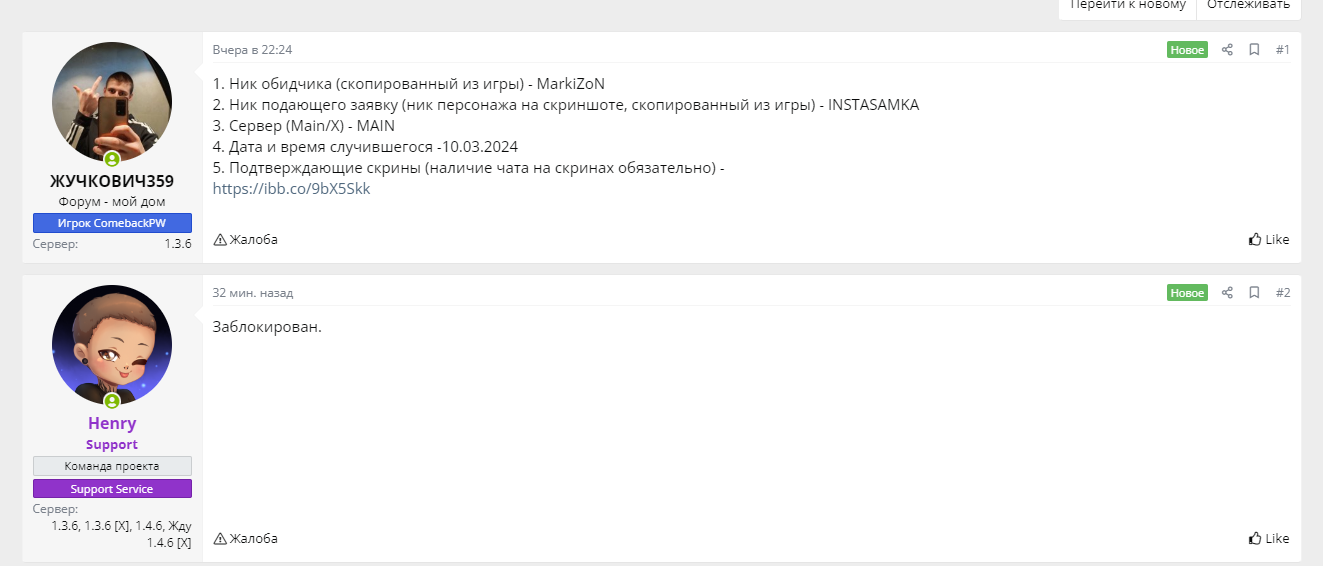This screenshot has width=1323, height=566.
Task: Bookmark post #2 by Henry
Action: tap(1254, 293)
